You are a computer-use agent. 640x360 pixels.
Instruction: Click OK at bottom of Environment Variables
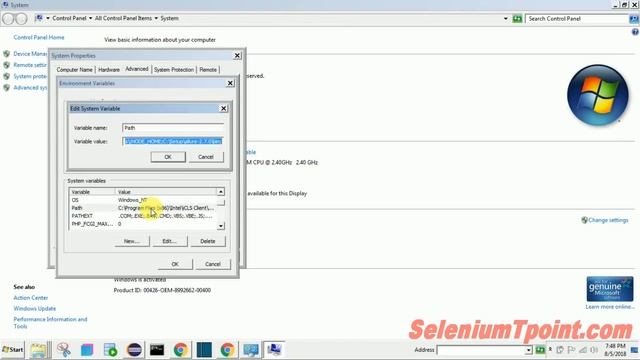click(175, 264)
